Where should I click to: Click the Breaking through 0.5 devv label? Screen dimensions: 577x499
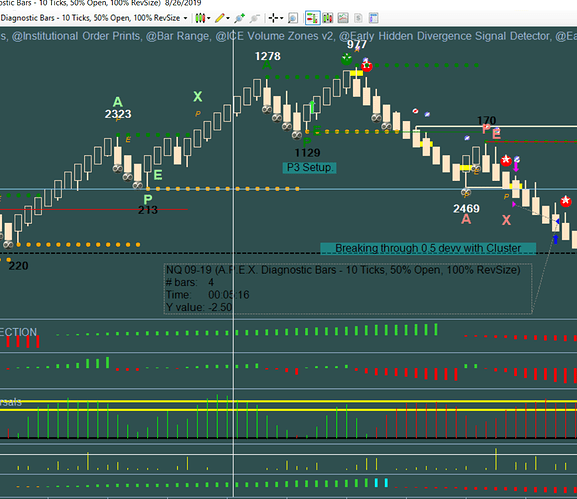(428, 248)
